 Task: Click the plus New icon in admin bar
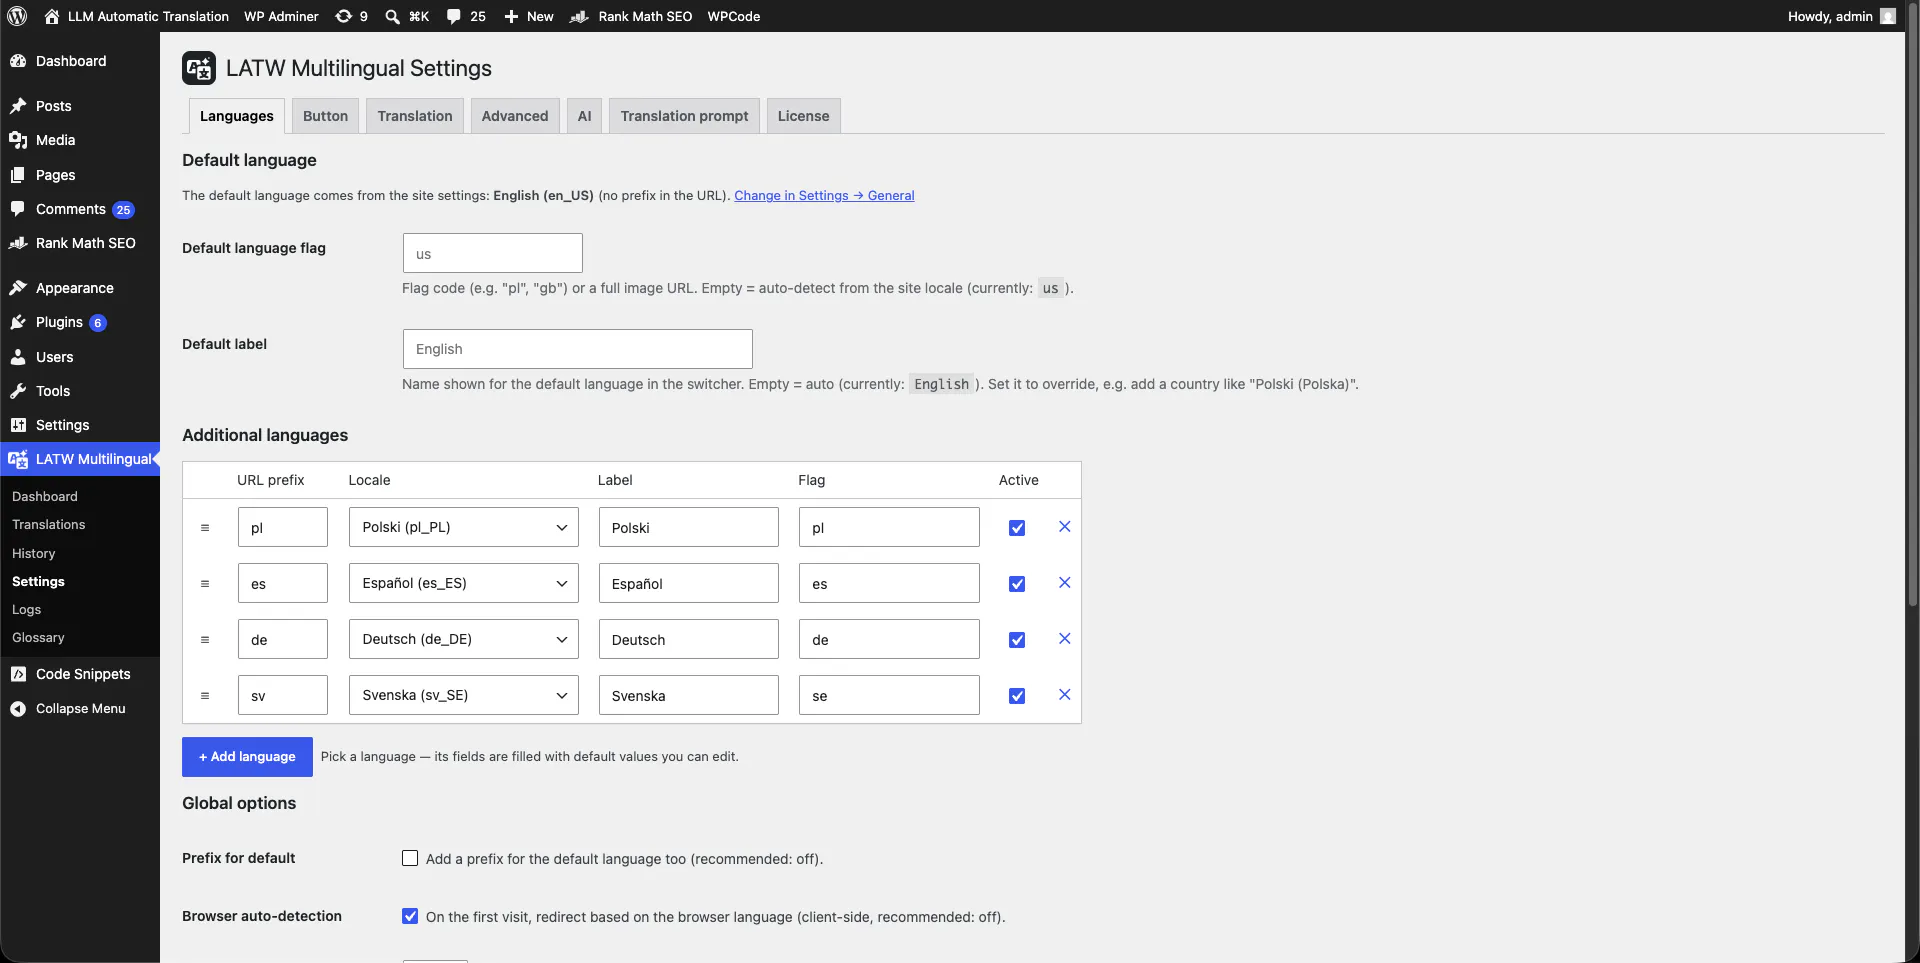tap(511, 16)
